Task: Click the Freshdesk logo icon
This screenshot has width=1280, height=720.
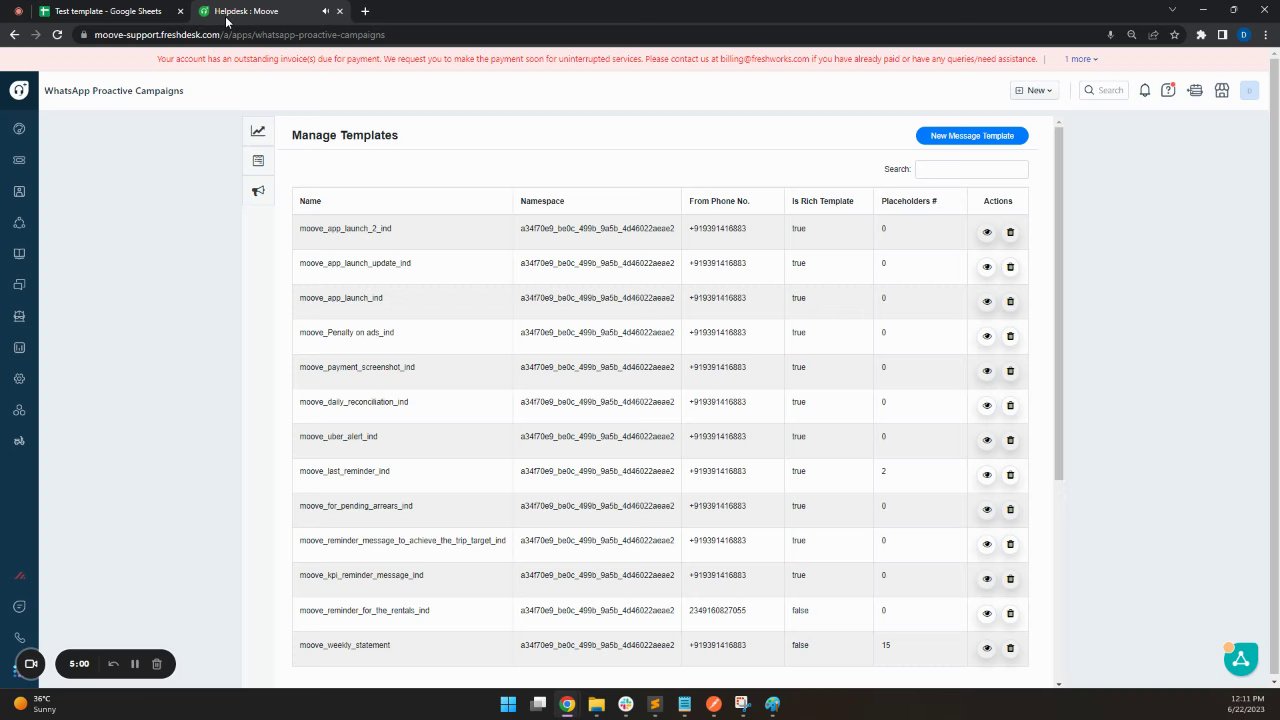Action: [x=19, y=90]
